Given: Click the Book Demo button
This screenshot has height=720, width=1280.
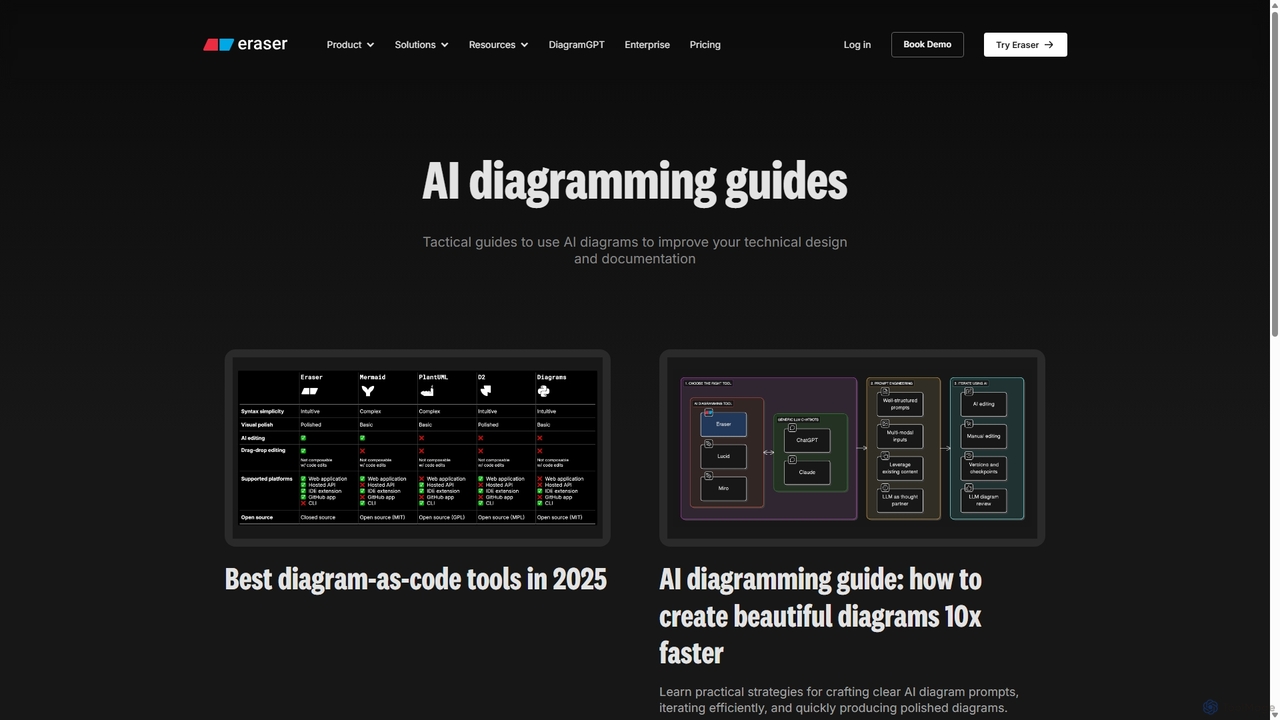Looking at the screenshot, I should 927,44.
